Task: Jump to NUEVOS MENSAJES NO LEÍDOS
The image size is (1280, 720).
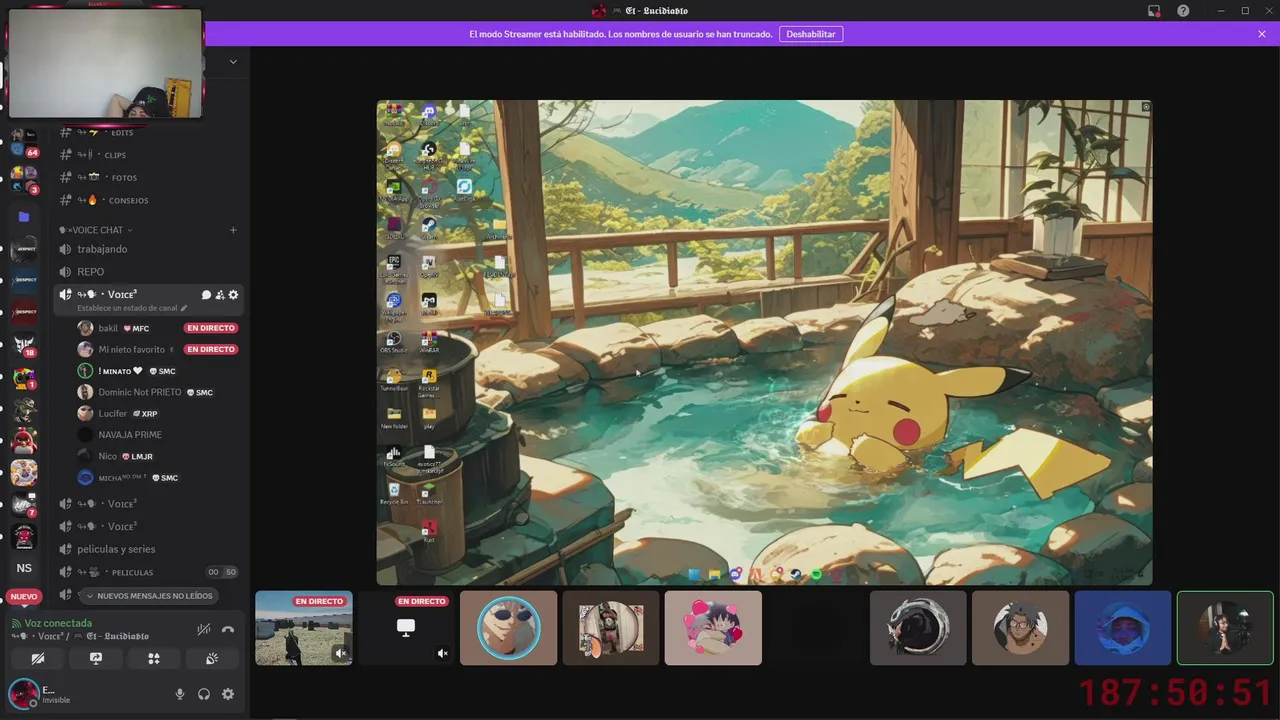Action: point(150,596)
